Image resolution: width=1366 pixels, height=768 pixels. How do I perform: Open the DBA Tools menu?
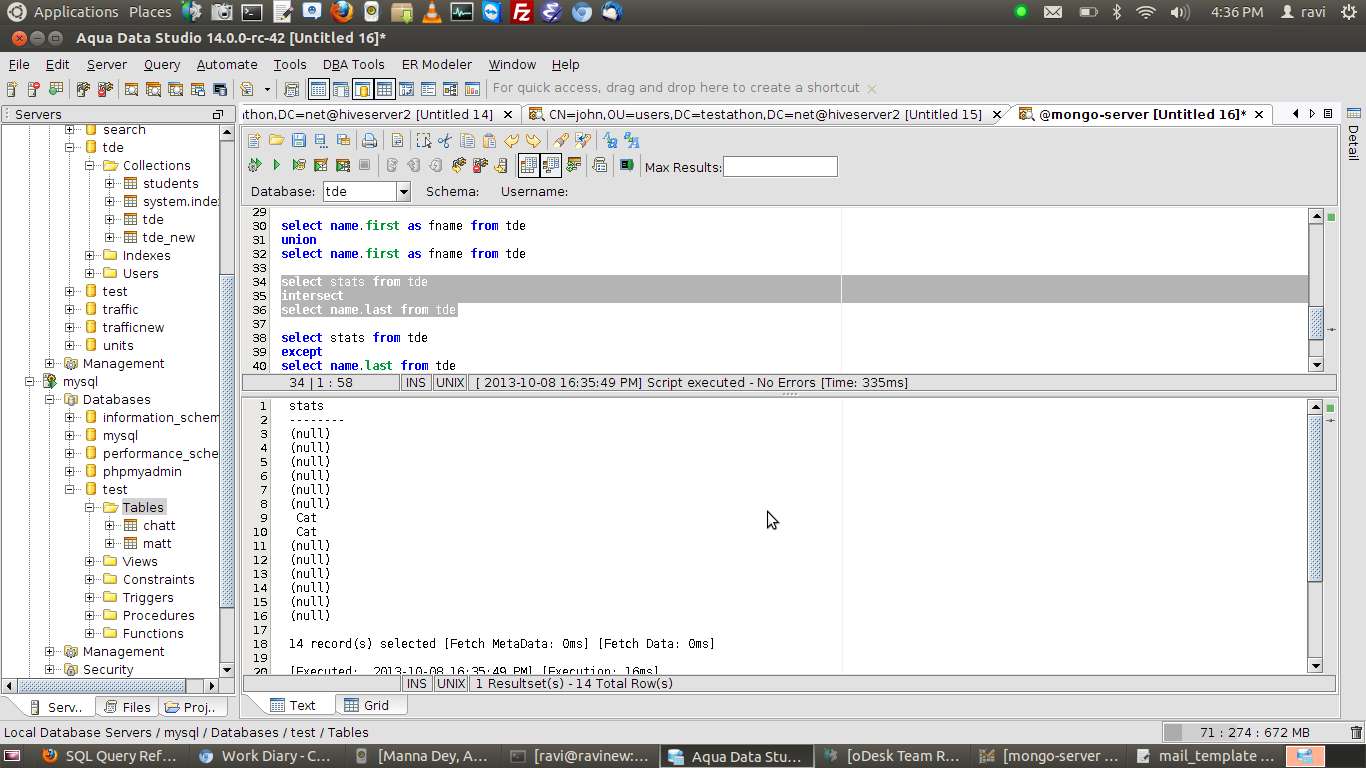pos(354,64)
